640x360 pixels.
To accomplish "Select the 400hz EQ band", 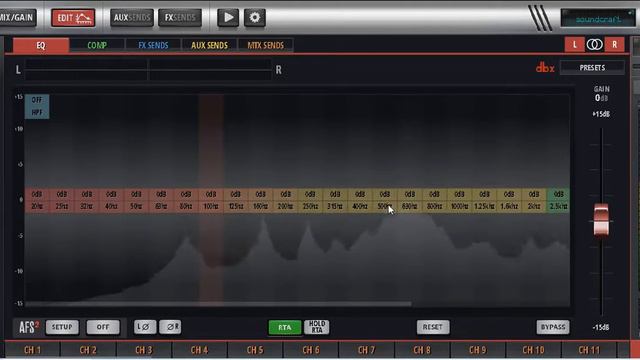I will (360, 200).
